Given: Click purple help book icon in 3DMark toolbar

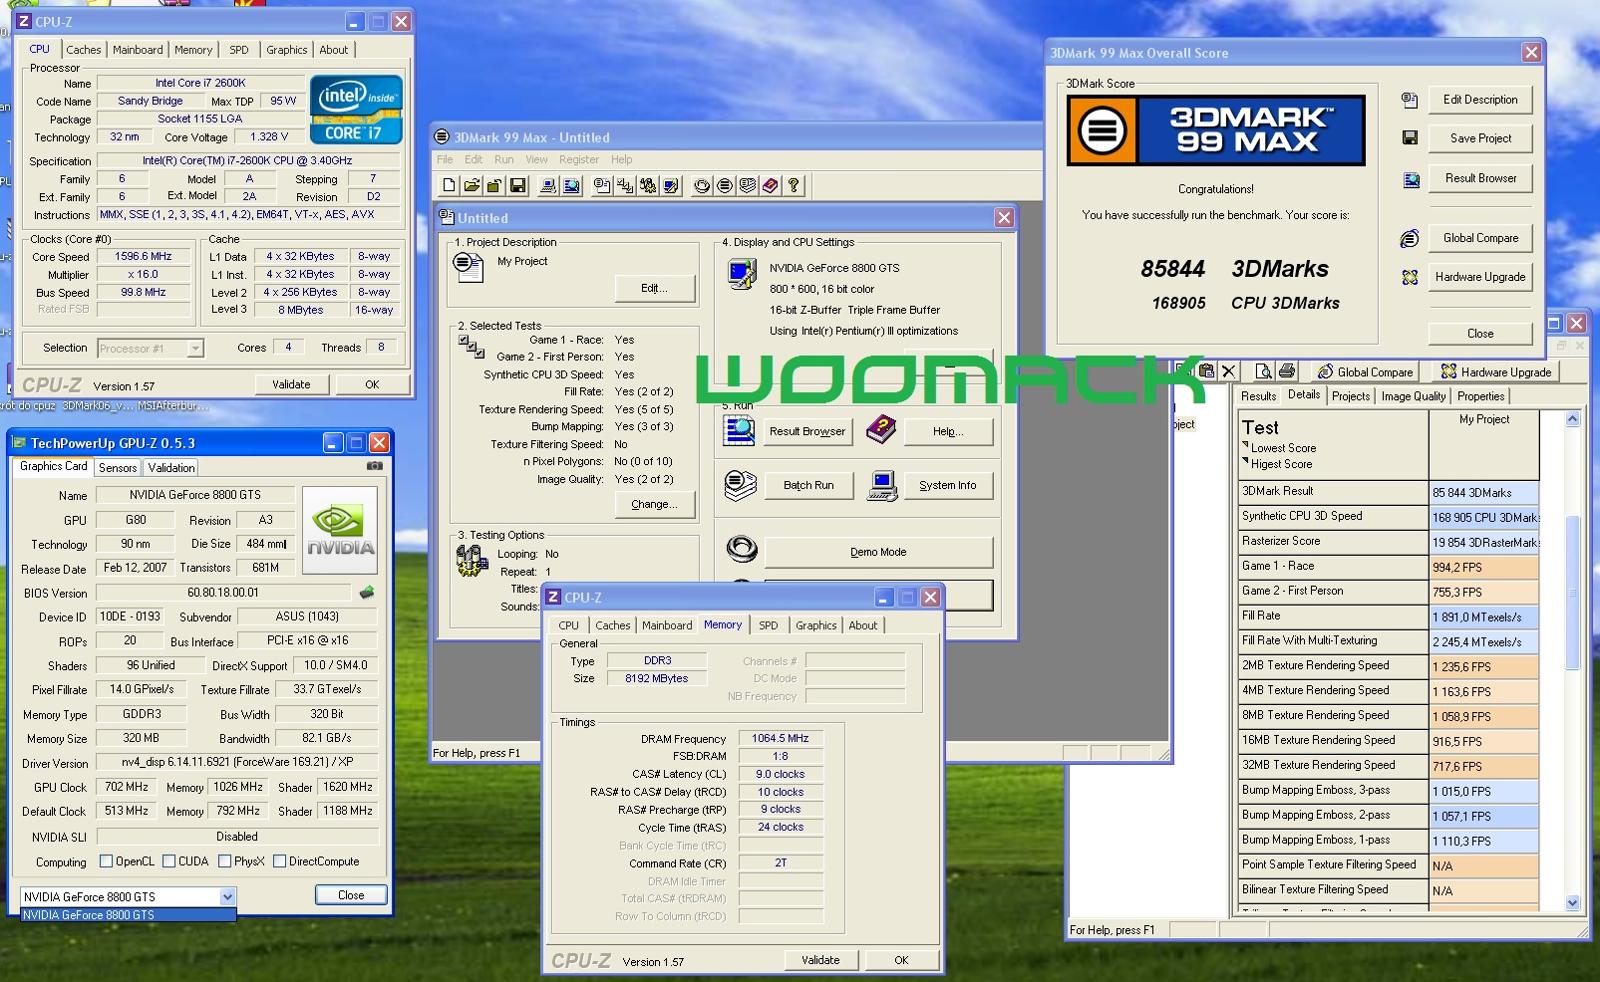Looking at the screenshot, I should click(771, 185).
